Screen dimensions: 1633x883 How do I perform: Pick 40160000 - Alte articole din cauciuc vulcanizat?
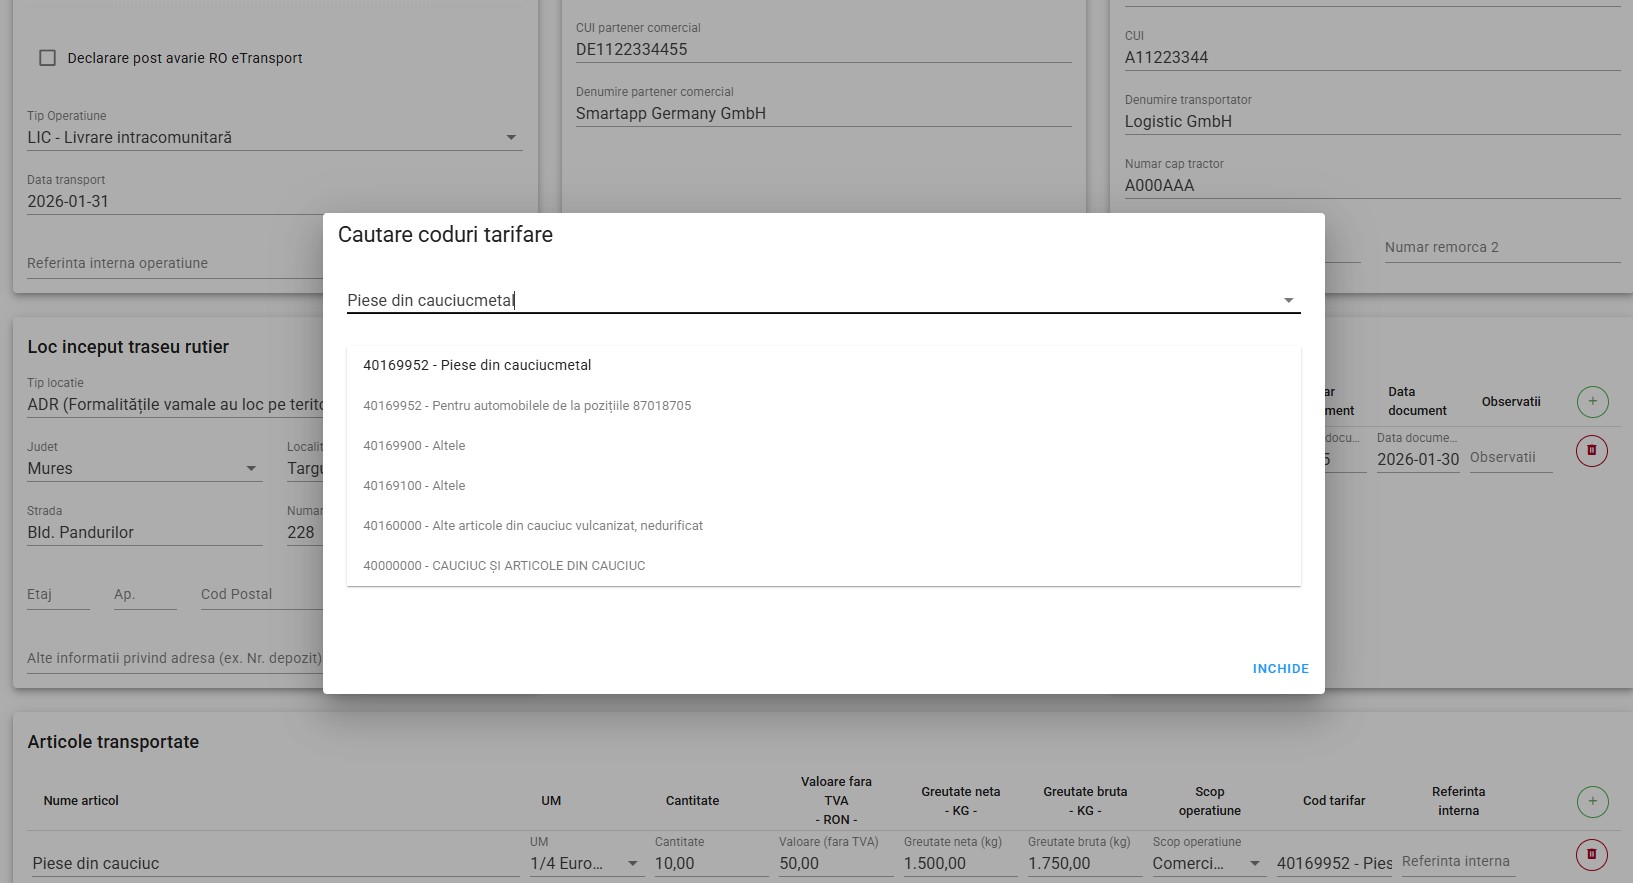point(532,525)
